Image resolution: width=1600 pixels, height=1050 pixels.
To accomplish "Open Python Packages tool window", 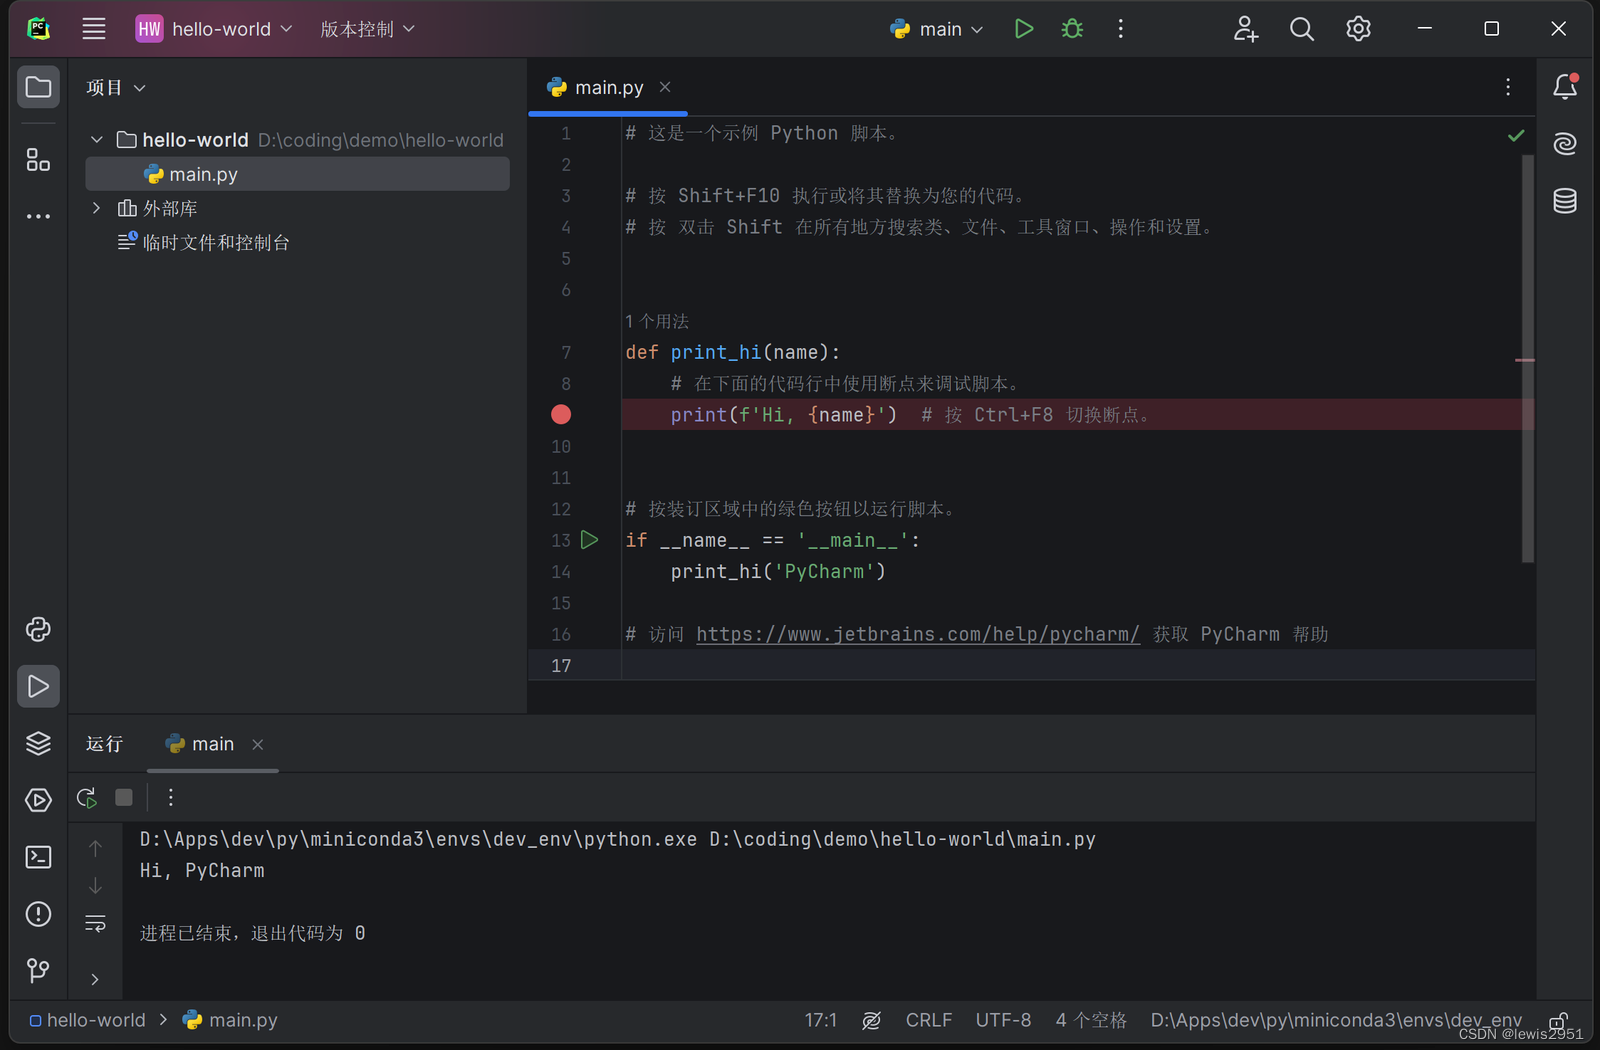I will 38,629.
